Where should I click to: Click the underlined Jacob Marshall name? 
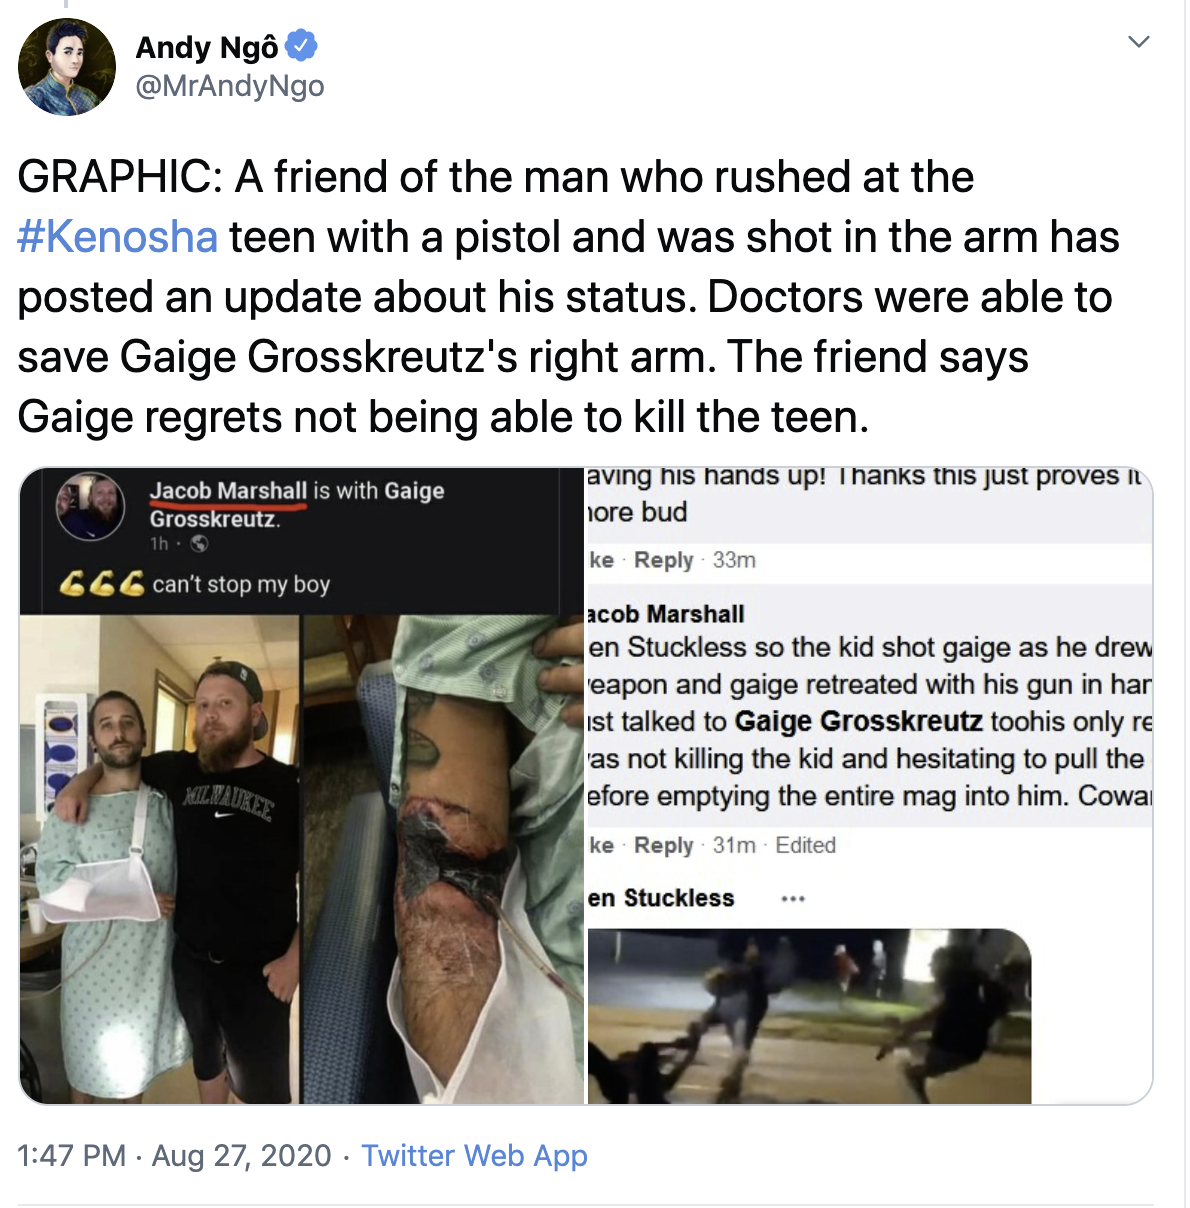[228, 491]
